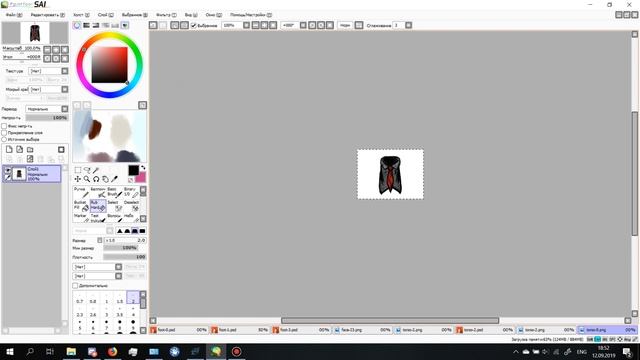Open the second brush texture dropdown
Viewport: 640px width, 360px height.
tap(118, 276)
